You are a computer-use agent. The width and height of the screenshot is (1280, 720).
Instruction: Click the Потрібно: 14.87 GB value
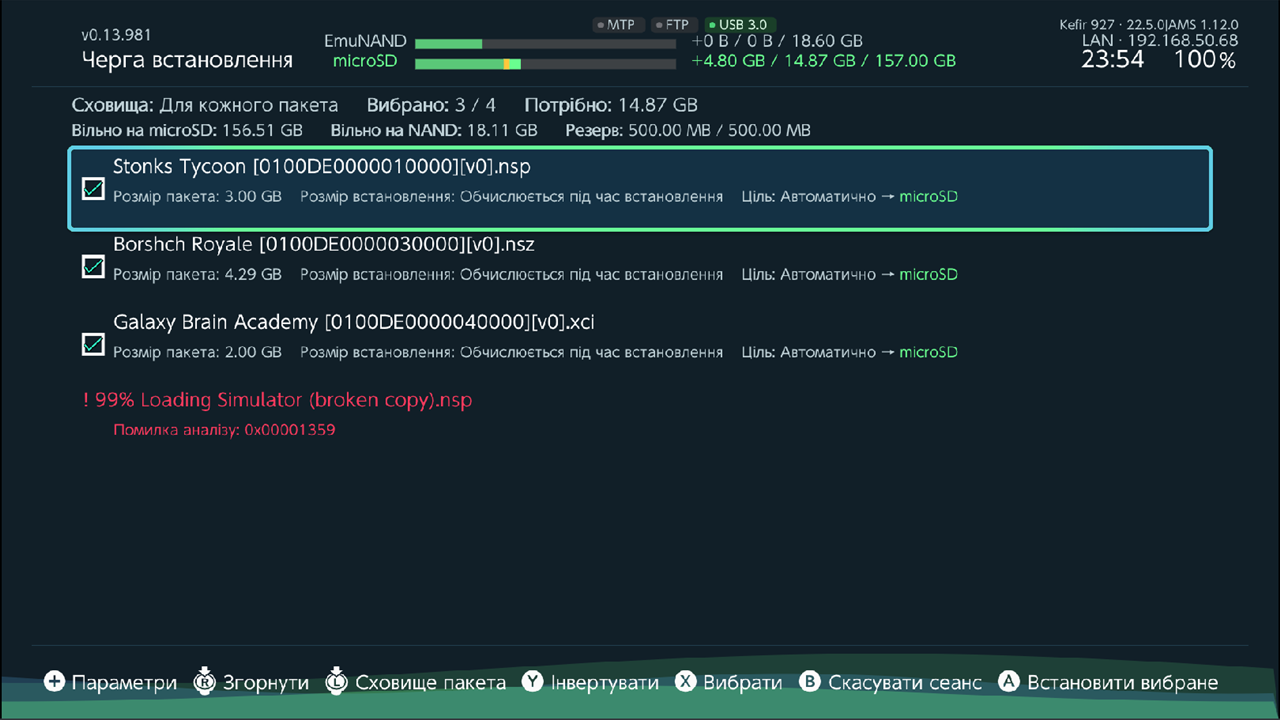point(611,105)
